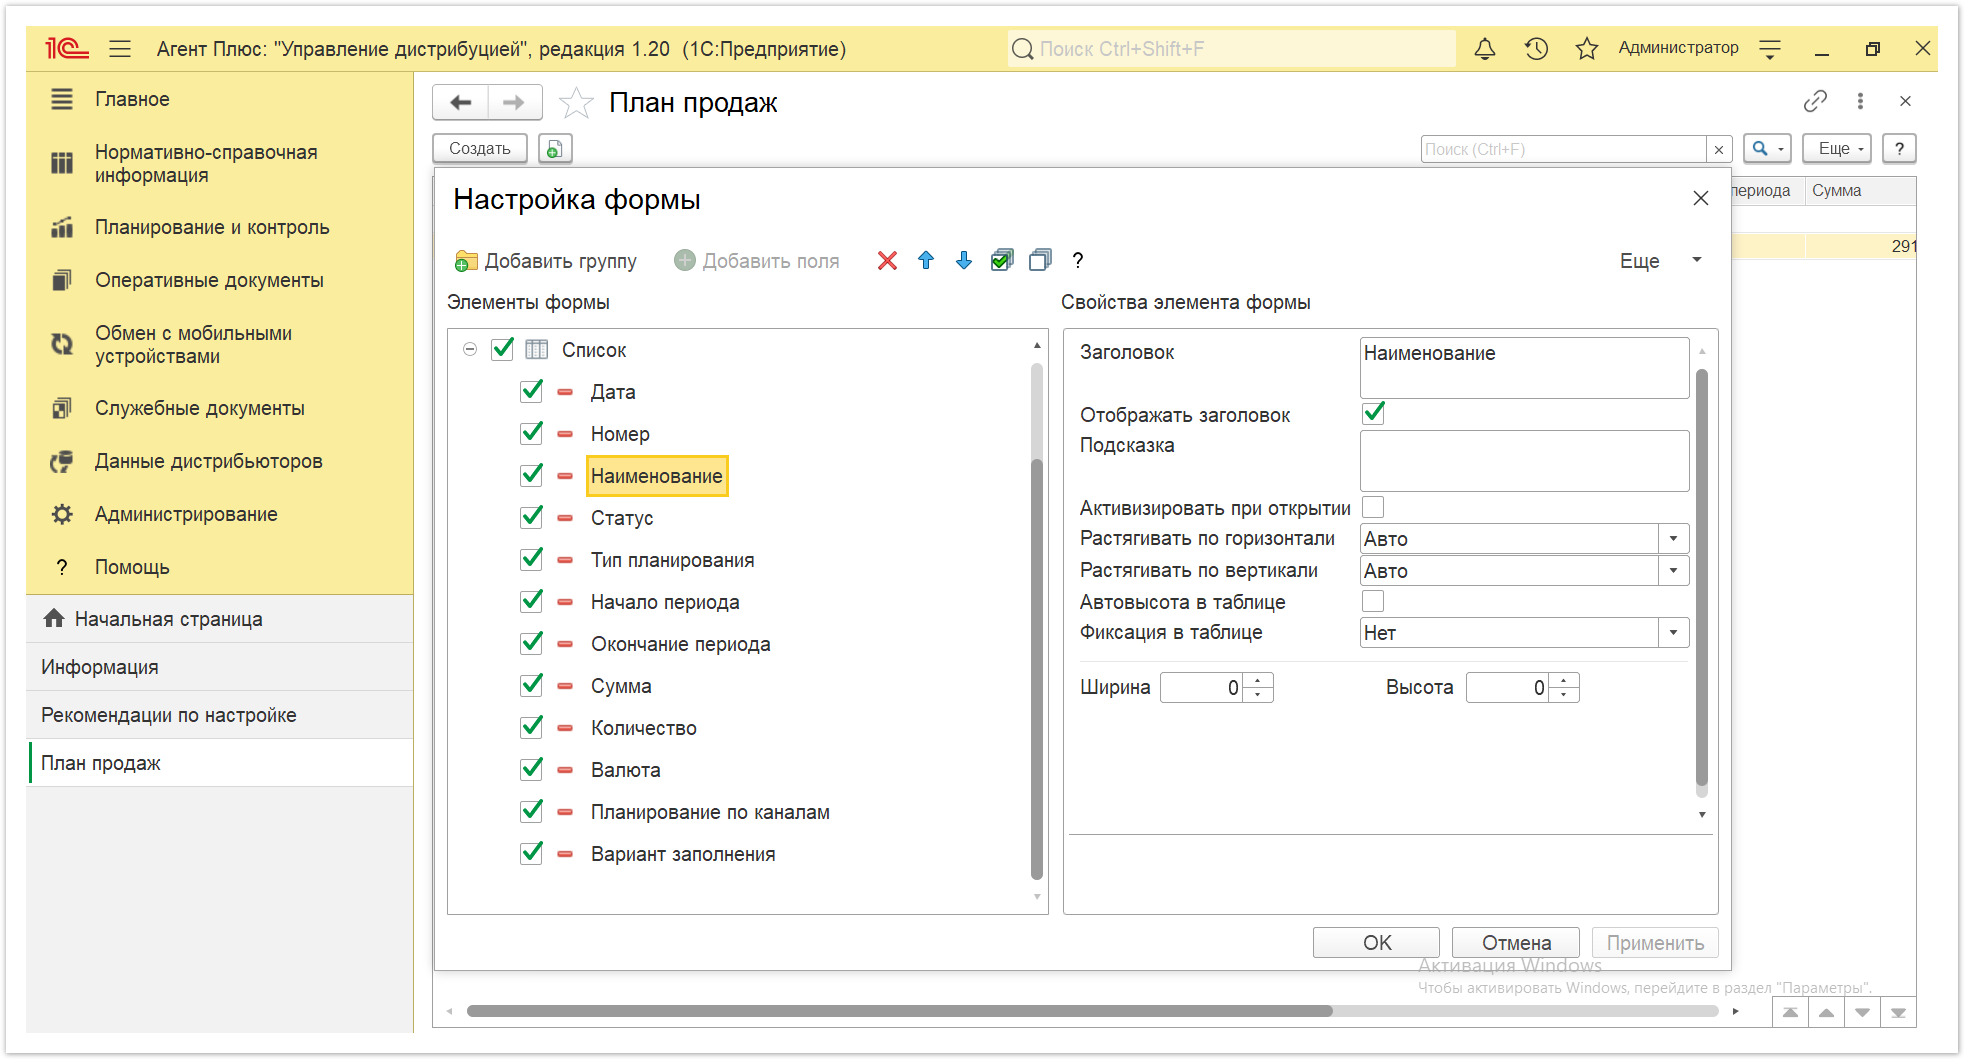
Task: Increase Ширина with the up stepper
Action: (x=1258, y=681)
